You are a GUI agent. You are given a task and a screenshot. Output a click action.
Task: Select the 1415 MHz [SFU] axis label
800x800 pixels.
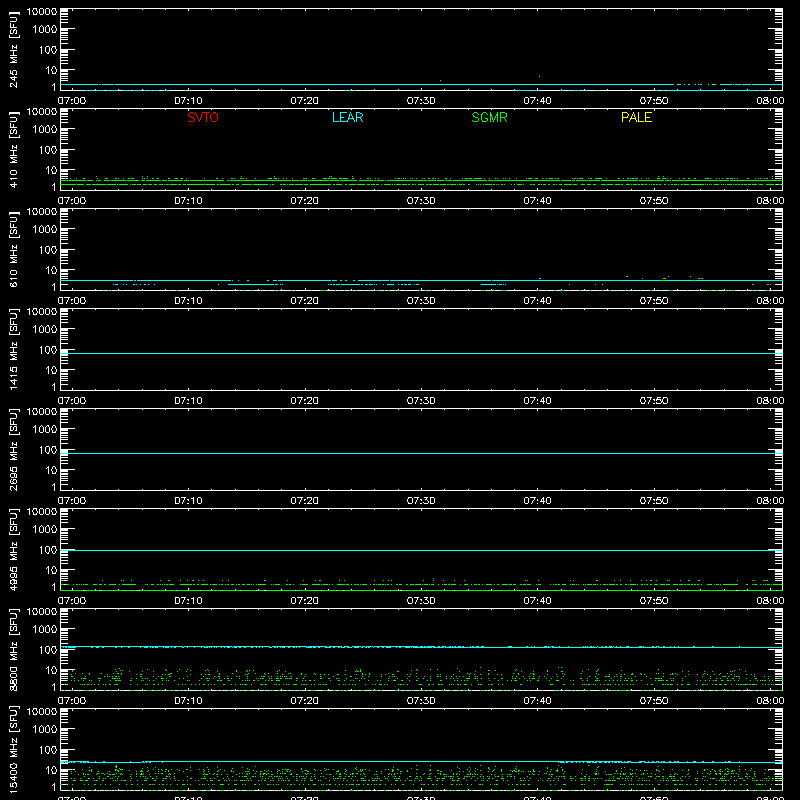13,349
